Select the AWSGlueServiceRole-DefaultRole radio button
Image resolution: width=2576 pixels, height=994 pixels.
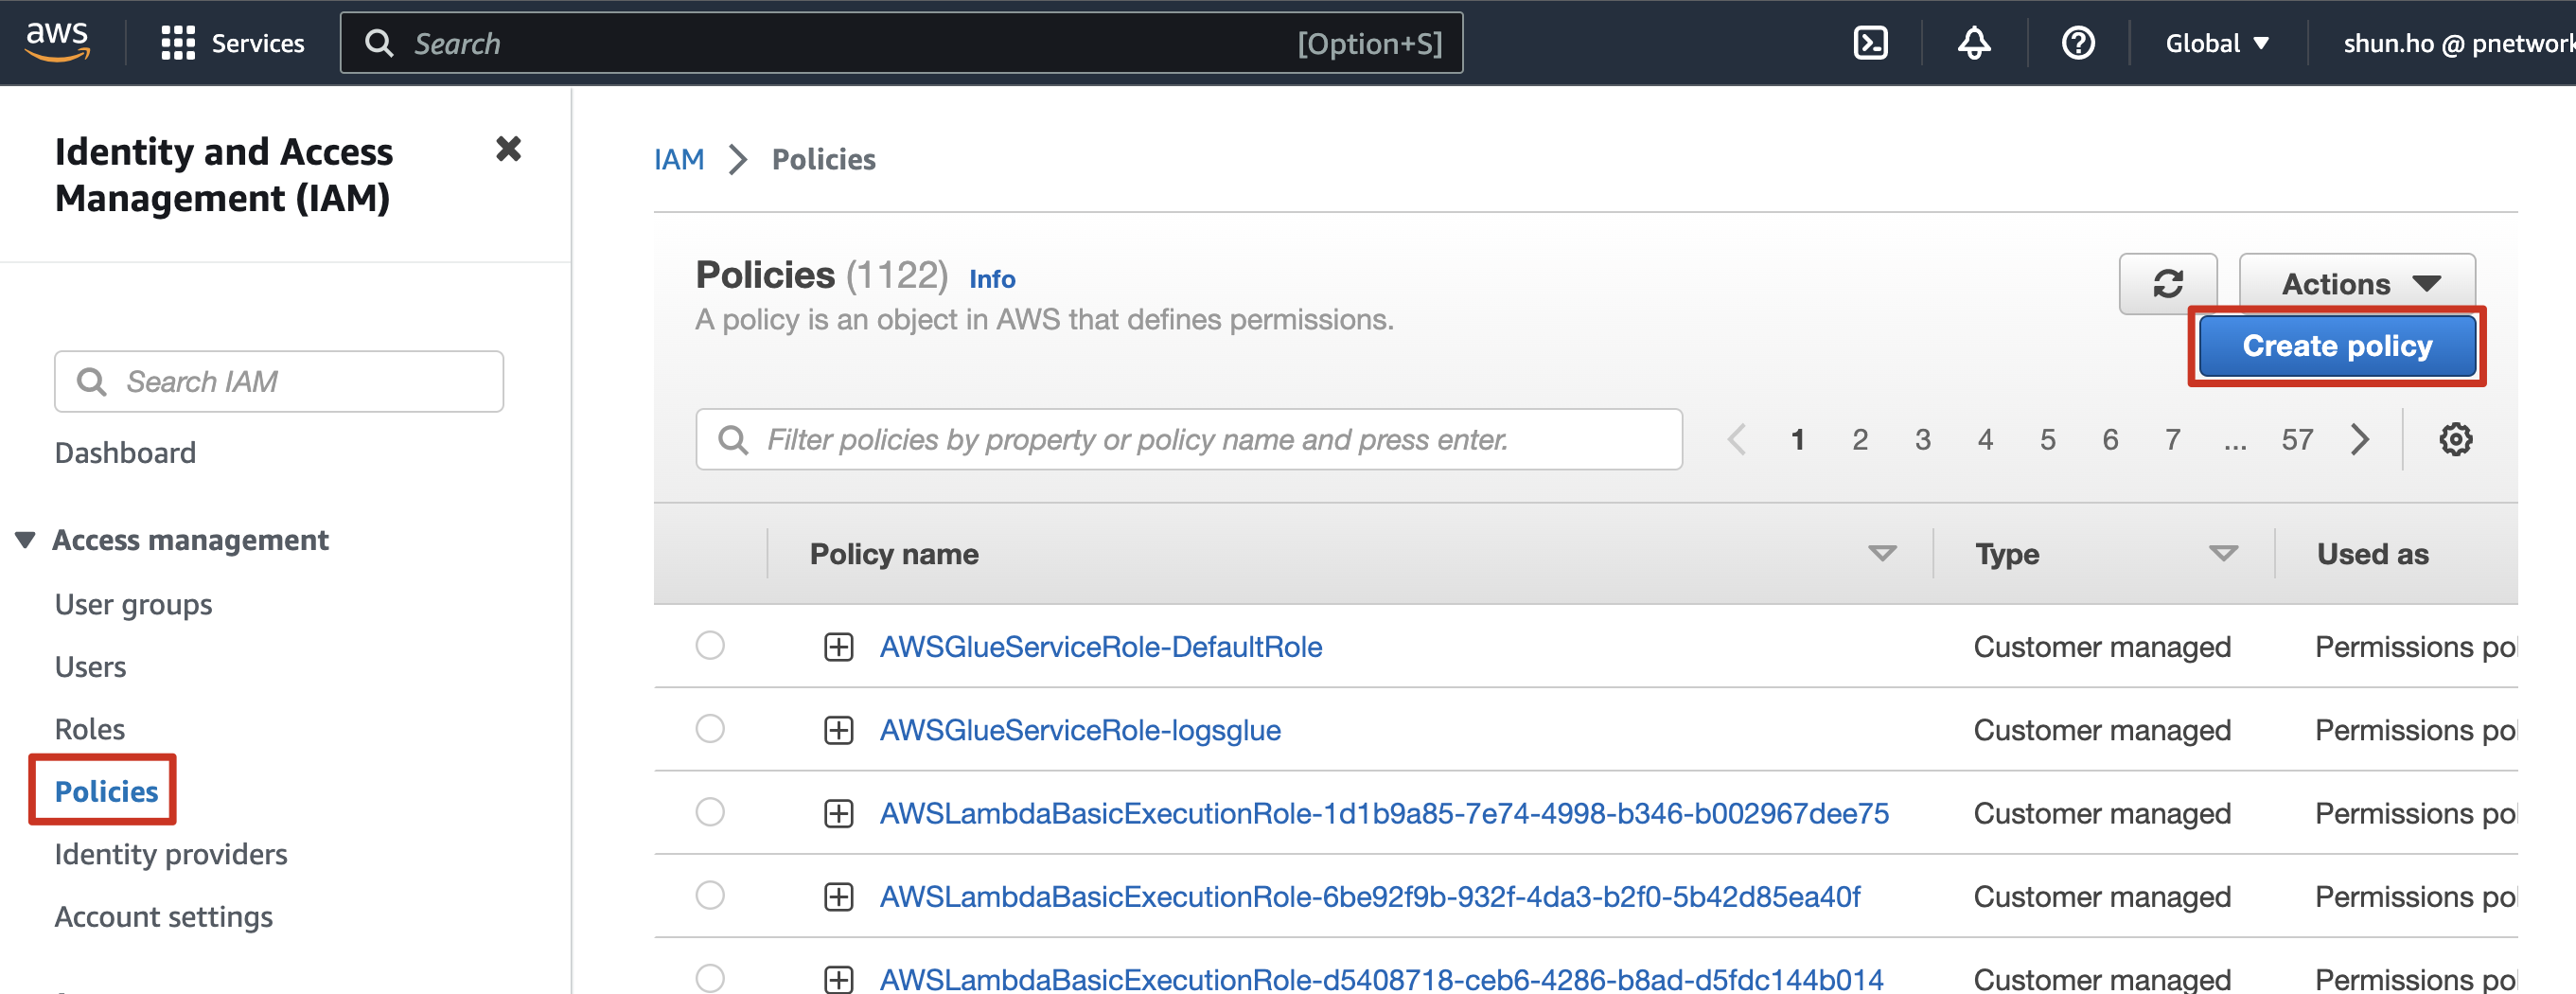point(710,645)
